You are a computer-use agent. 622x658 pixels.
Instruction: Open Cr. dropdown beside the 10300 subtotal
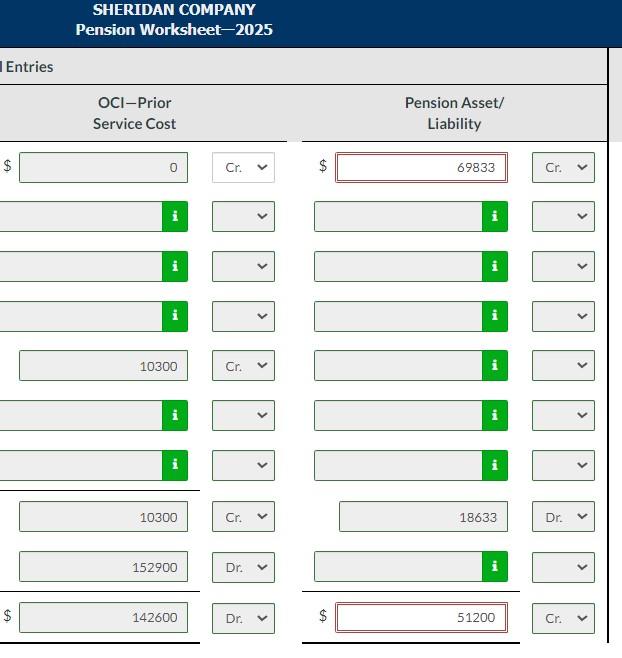(x=243, y=517)
